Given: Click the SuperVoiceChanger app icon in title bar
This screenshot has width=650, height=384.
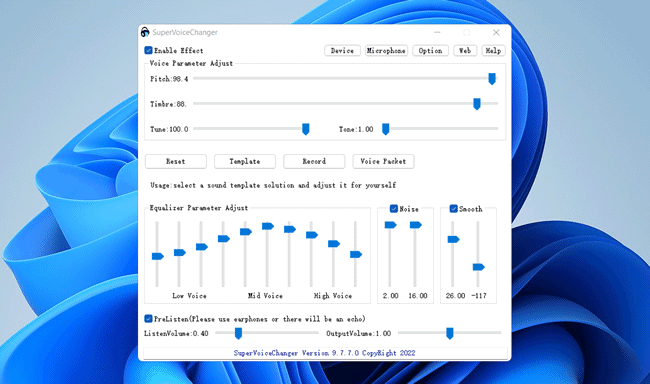Looking at the screenshot, I should click(145, 32).
